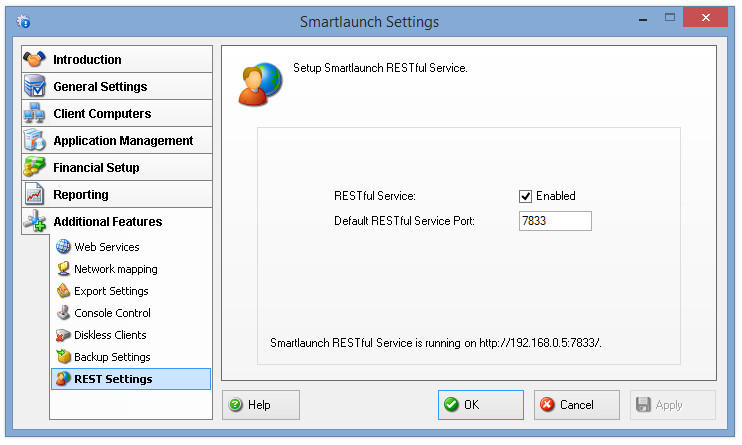Click the Default RESTful Service Port field
742x445 pixels.
coord(555,221)
